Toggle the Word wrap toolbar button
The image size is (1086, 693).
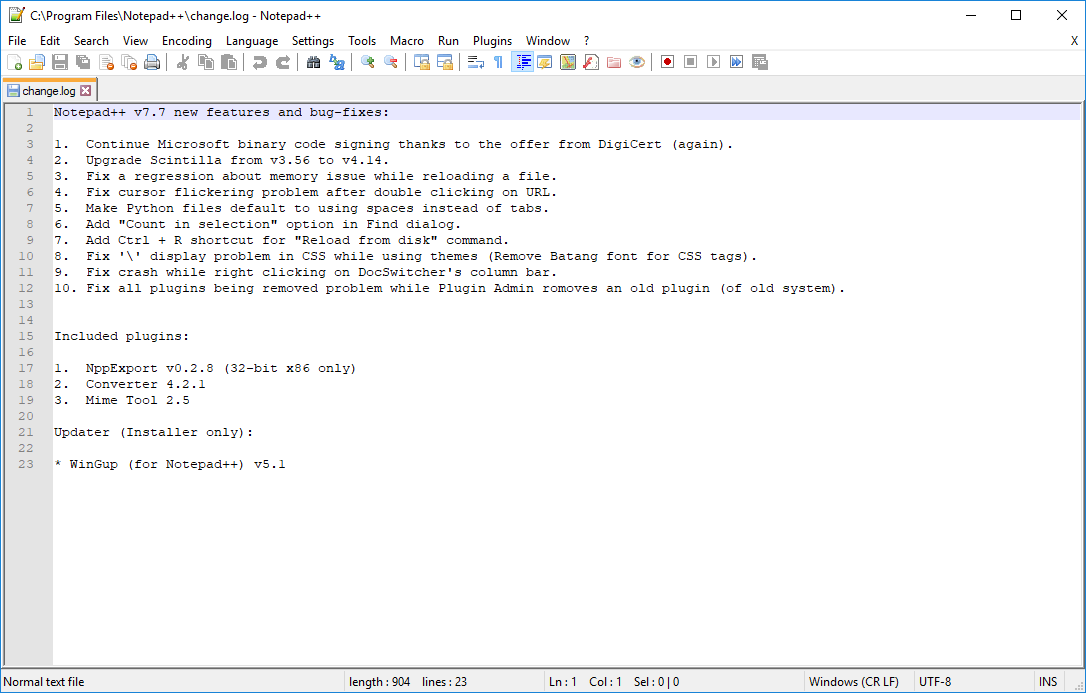pos(476,62)
